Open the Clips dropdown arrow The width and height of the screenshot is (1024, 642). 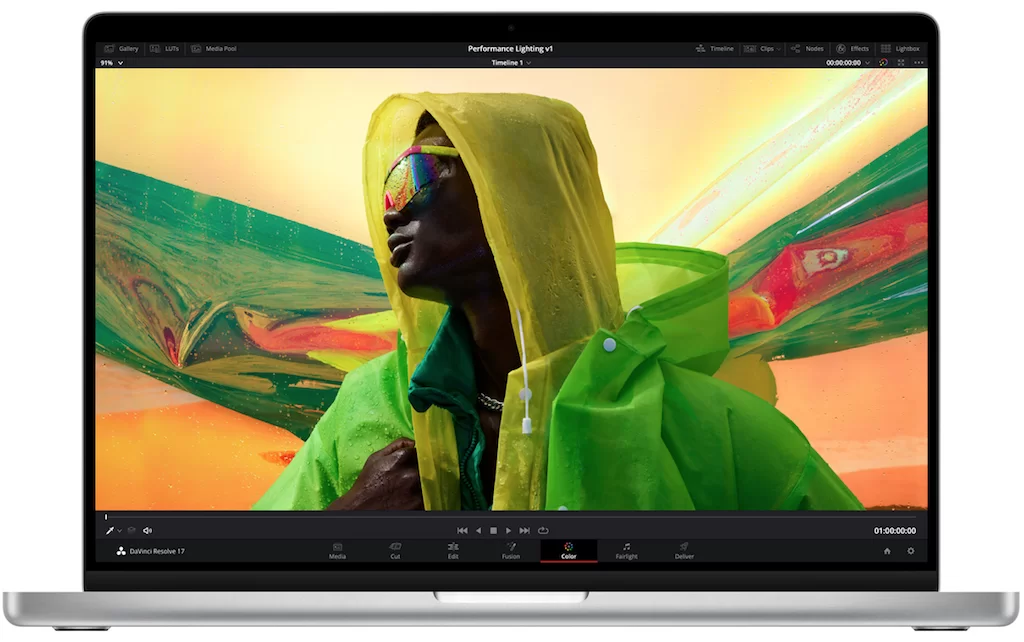tap(780, 48)
